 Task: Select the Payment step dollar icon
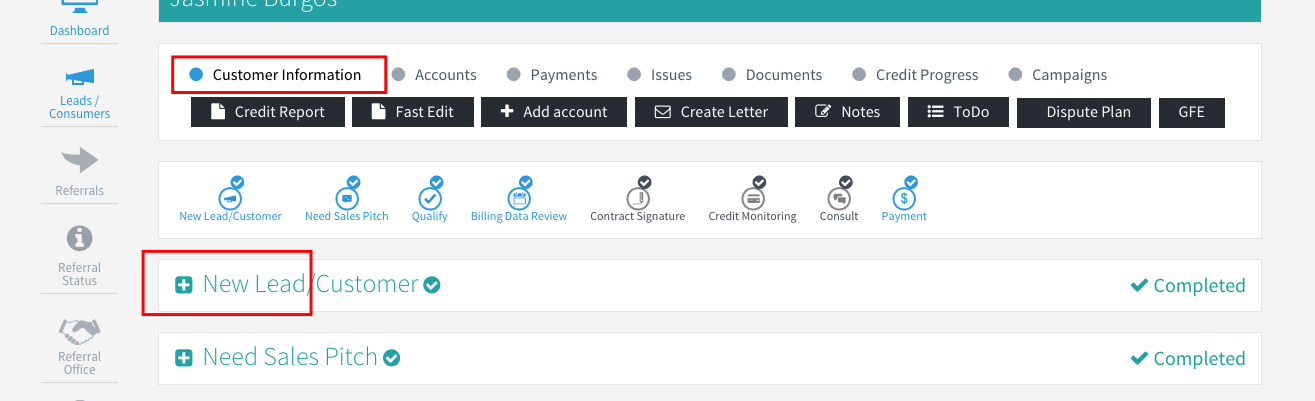[x=904, y=197]
